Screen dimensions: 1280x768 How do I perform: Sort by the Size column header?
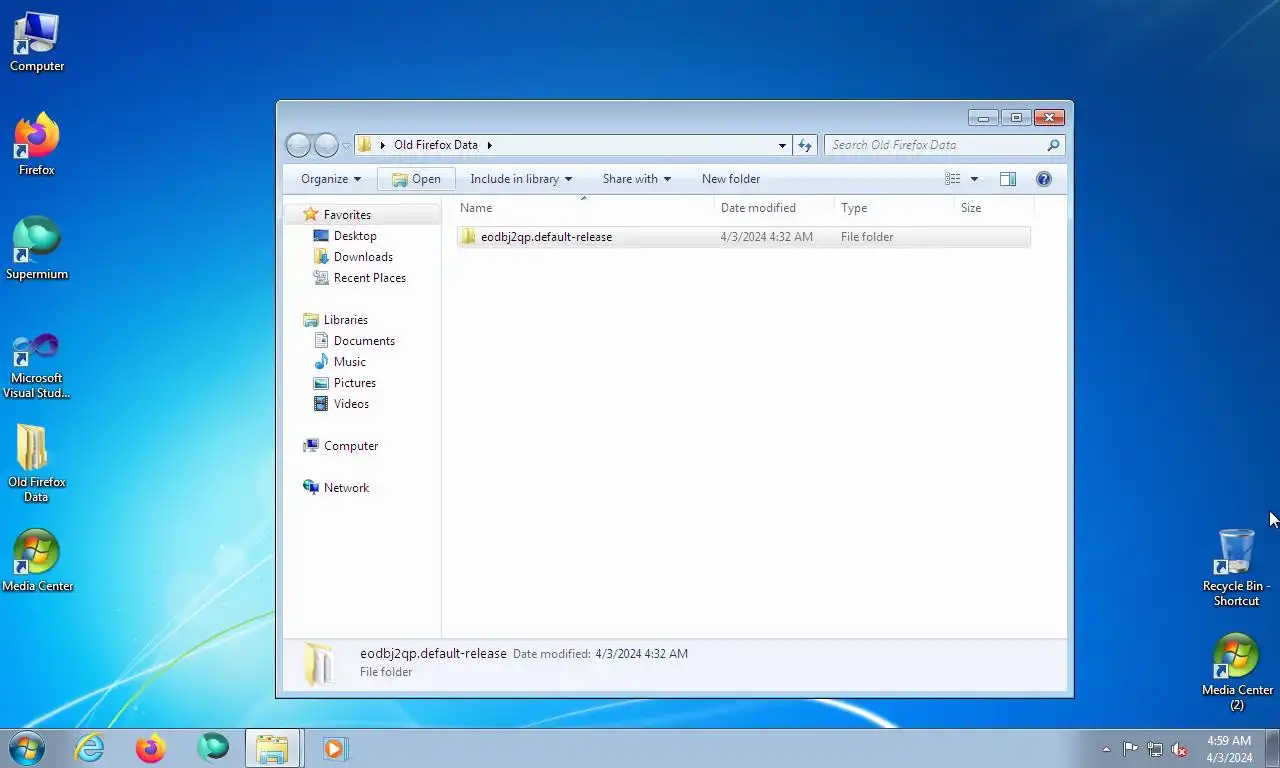pyautogui.click(x=994, y=208)
